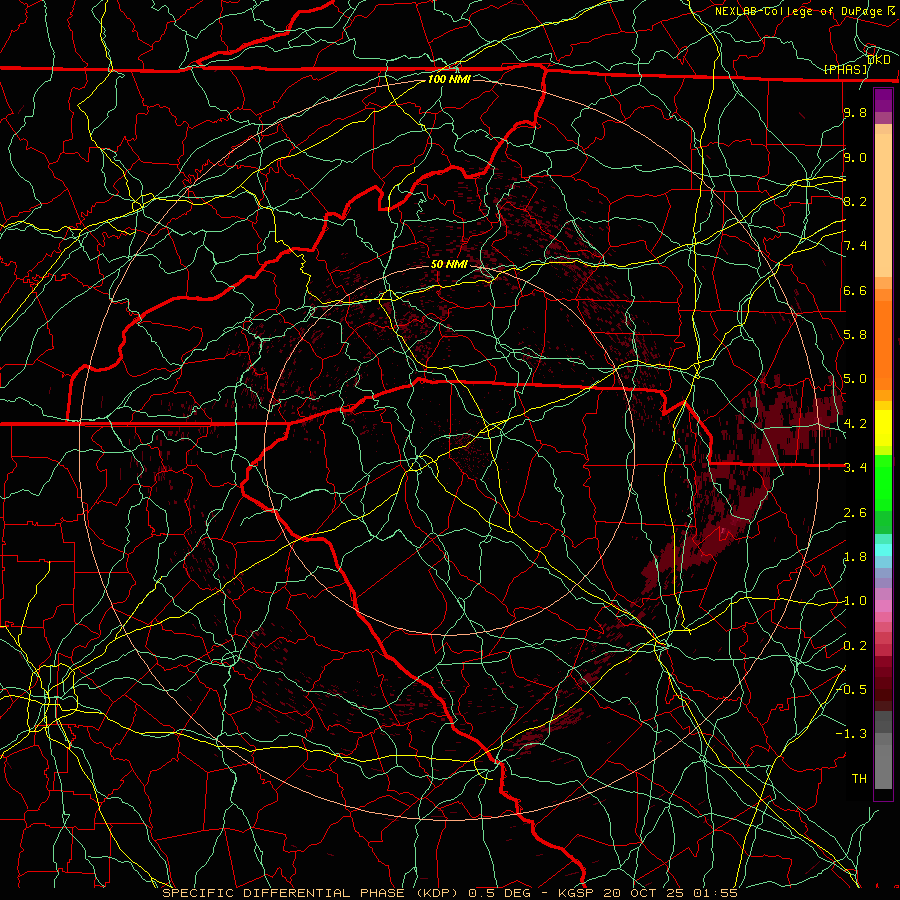This screenshot has height=900, width=900.
Task: Click the 7.4 scale value
Action: (855, 246)
